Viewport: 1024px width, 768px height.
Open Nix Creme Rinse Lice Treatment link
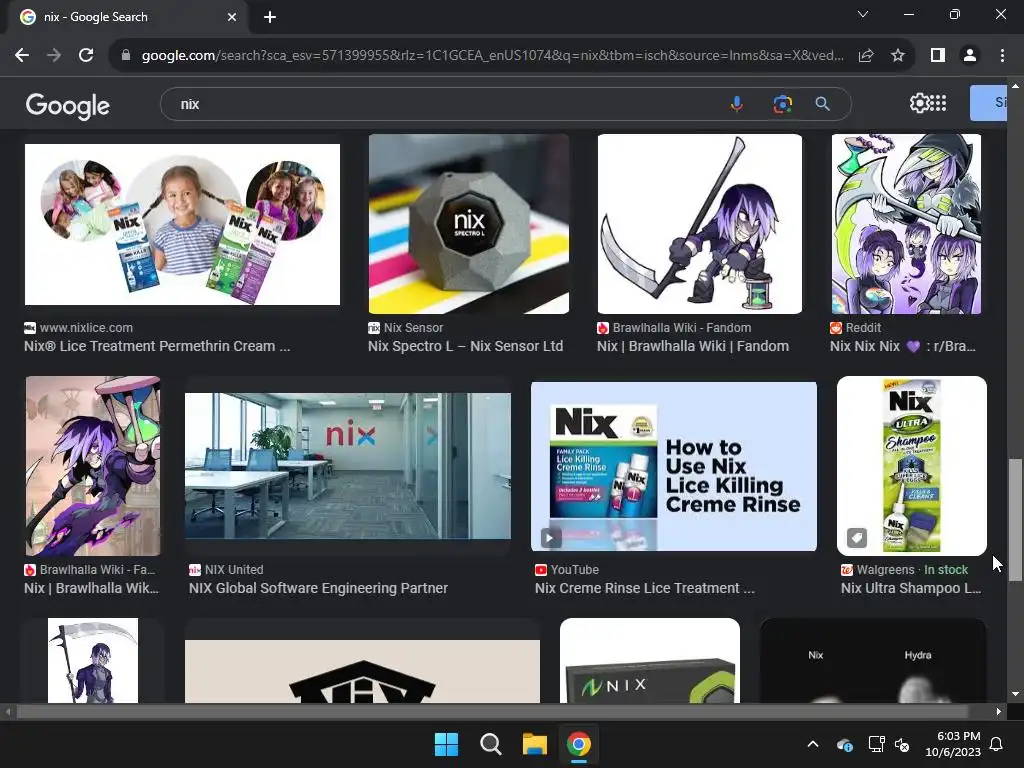[x=645, y=588]
